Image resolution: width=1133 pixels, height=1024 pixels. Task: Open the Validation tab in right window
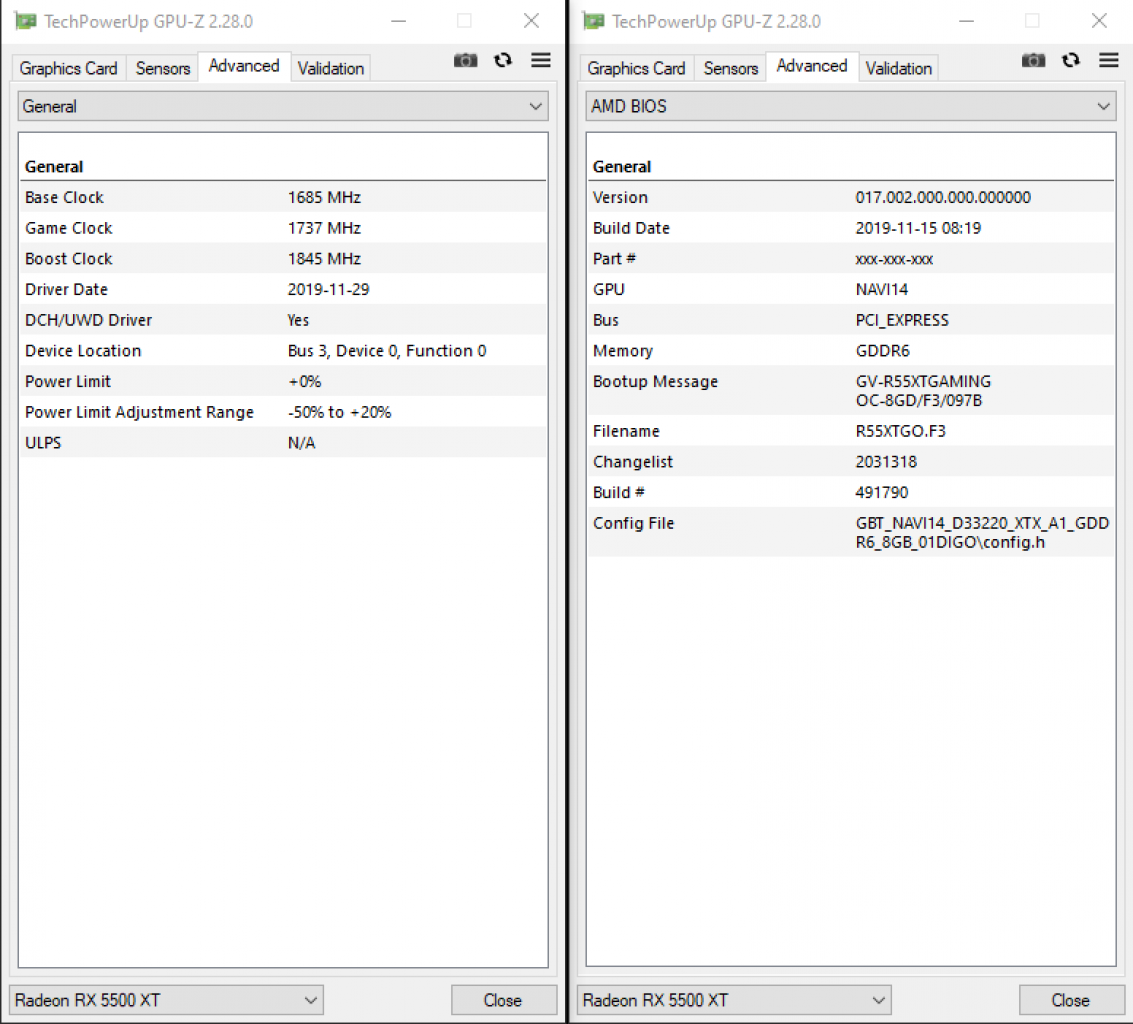[x=899, y=69]
